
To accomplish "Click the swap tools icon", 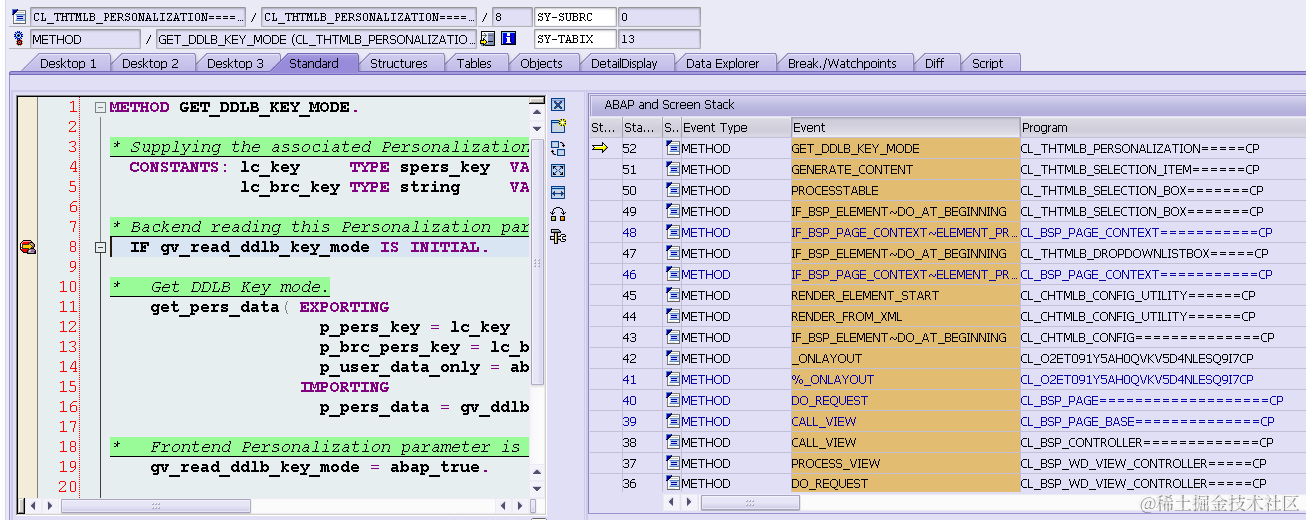I will tap(558, 214).
